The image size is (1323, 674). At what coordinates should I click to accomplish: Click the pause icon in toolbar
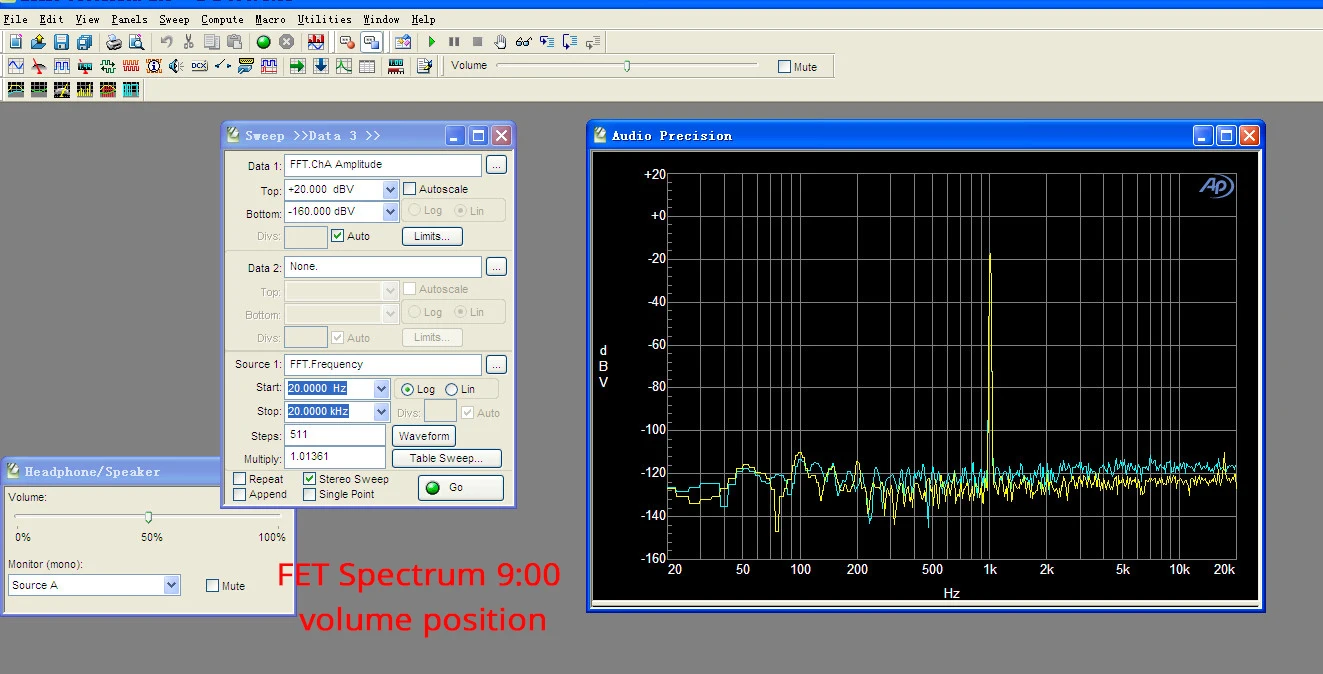[454, 42]
